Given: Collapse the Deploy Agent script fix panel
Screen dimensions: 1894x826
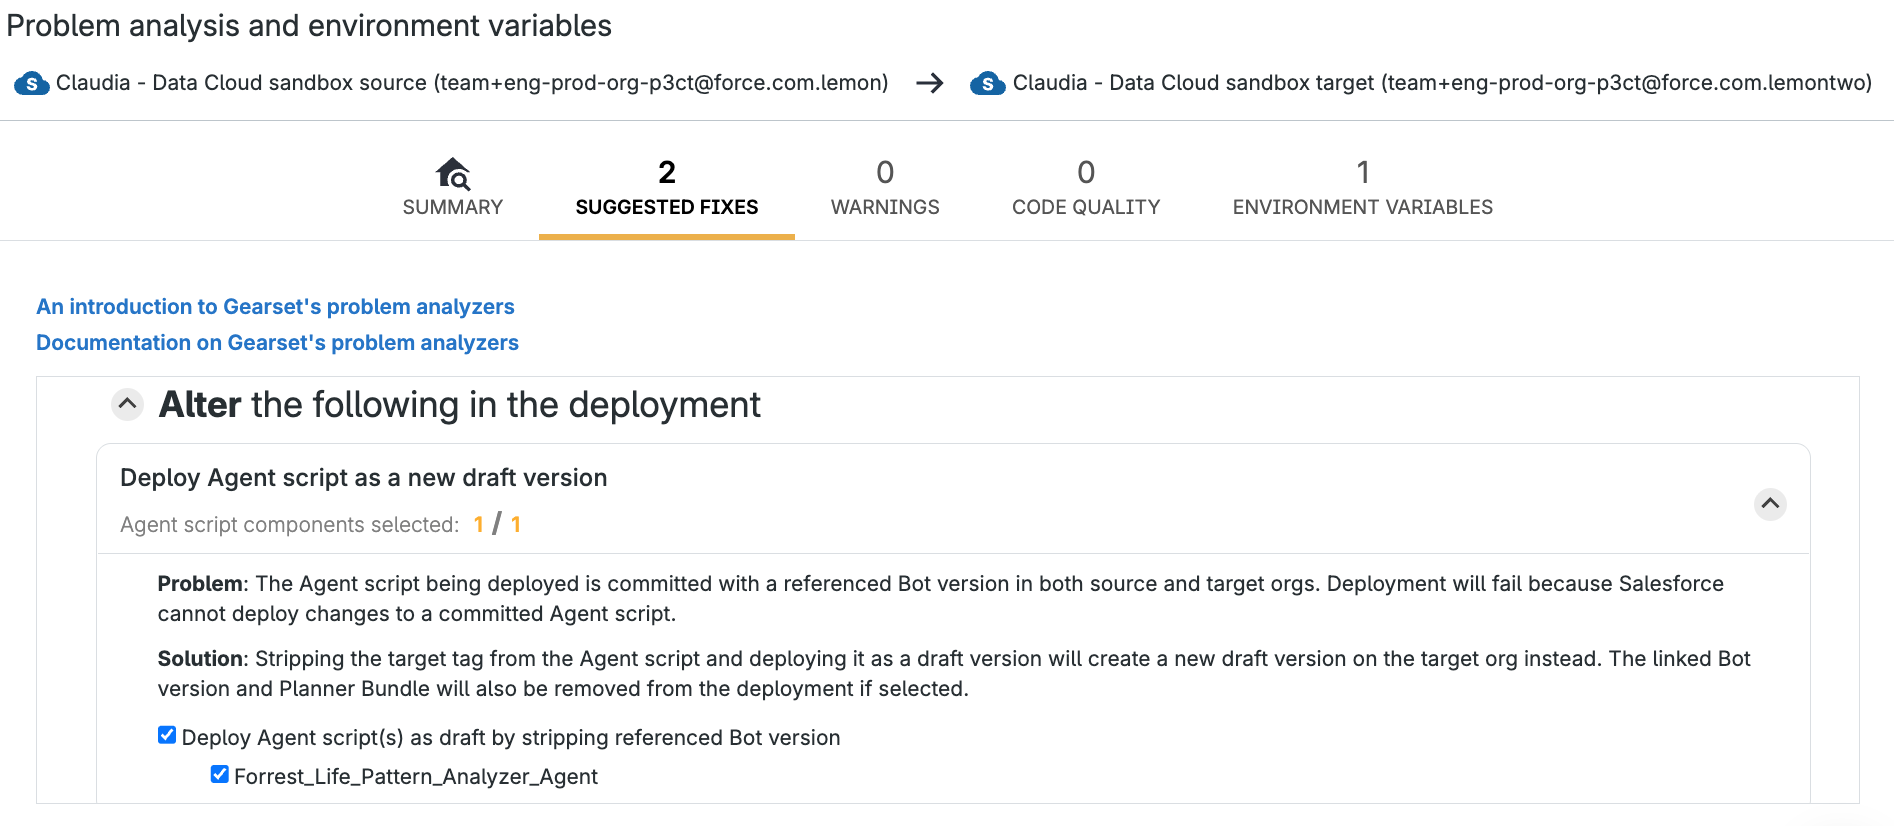Looking at the screenshot, I should click(x=1770, y=504).
